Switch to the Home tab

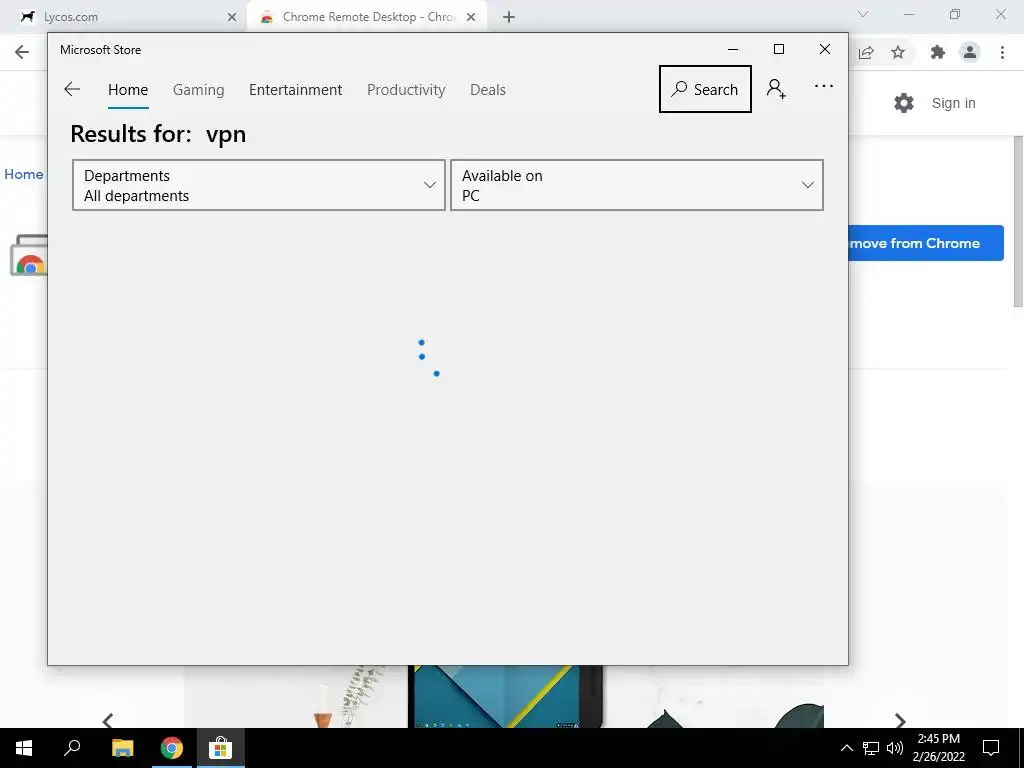pyautogui.click(x=128, y=90)
